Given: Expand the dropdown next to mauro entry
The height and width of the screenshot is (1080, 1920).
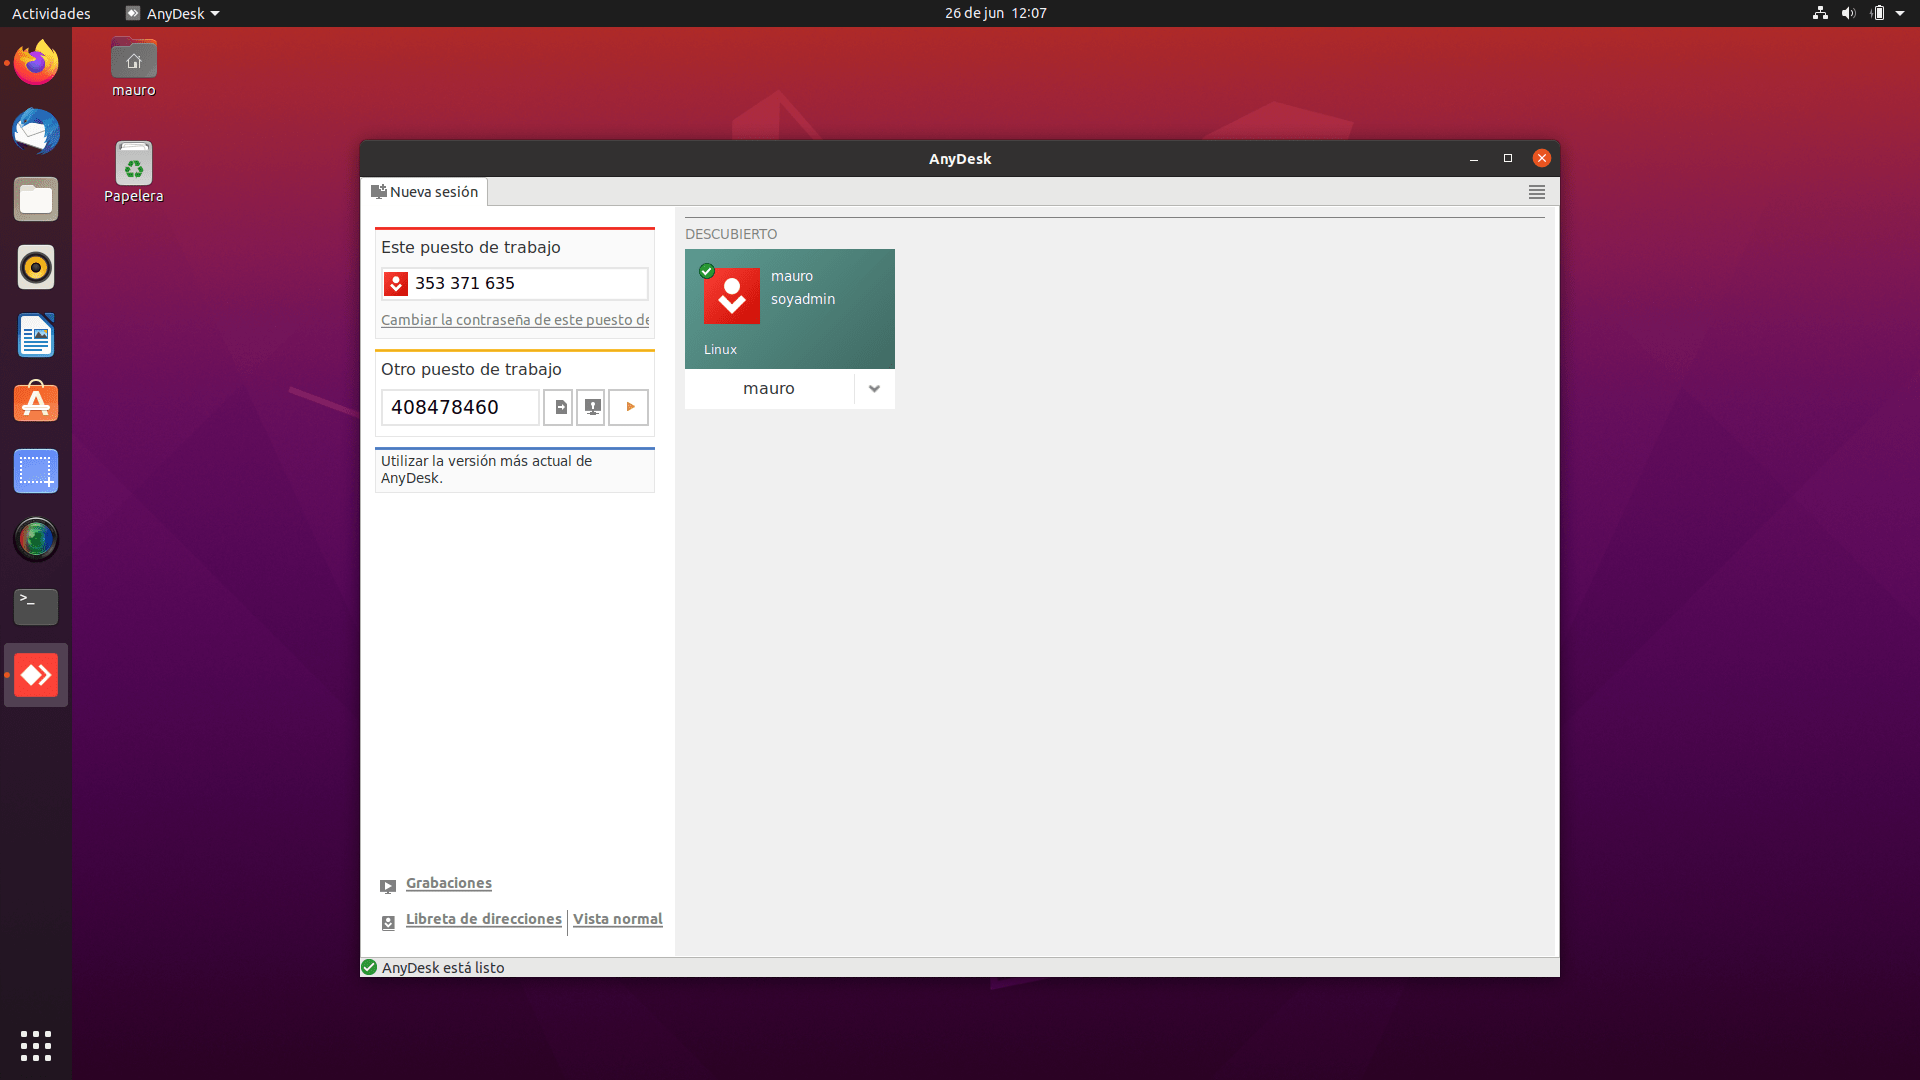Looking at the screenshot, I should [x=874, y=389].
